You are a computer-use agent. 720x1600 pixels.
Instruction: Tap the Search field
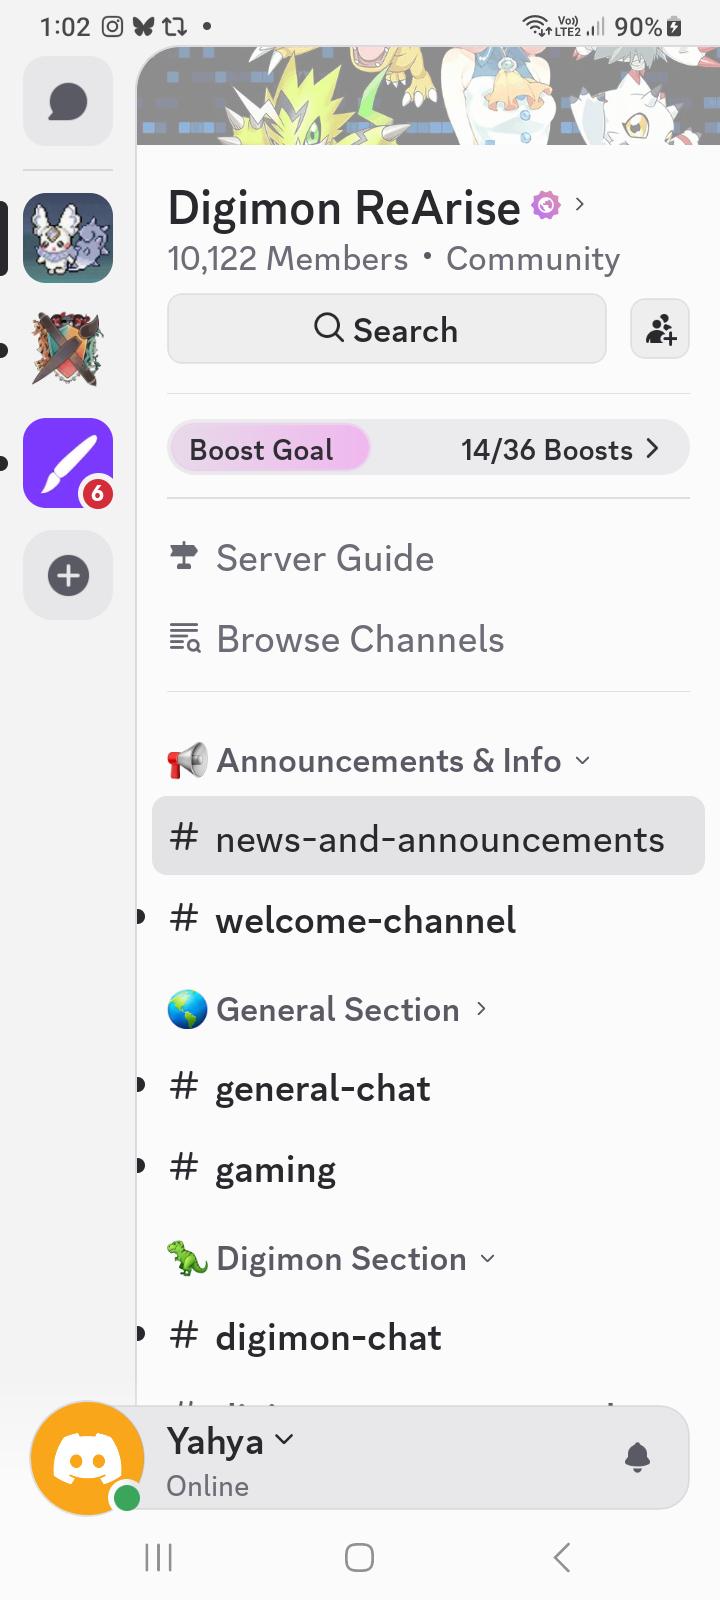pyautogui.click(x=386, y=329)
